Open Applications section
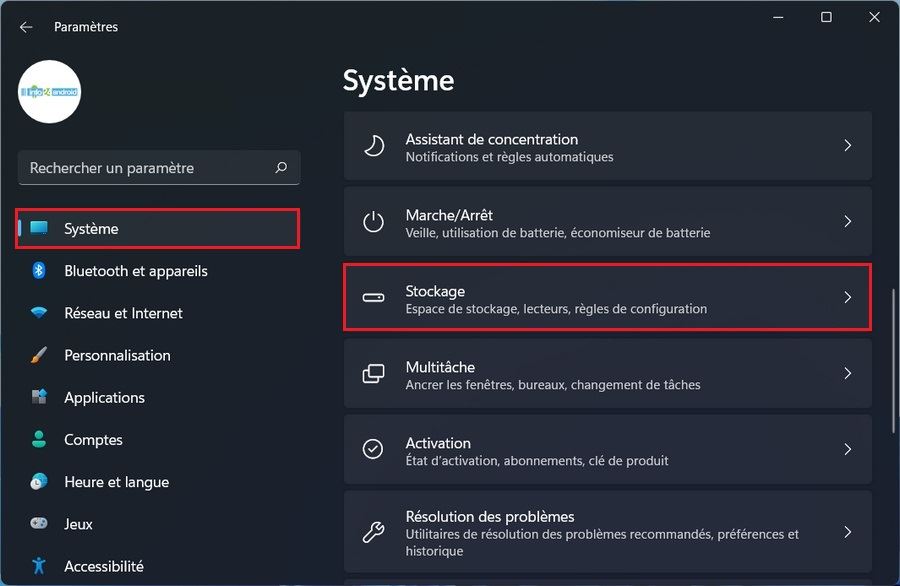 click(x=104, y=397)
